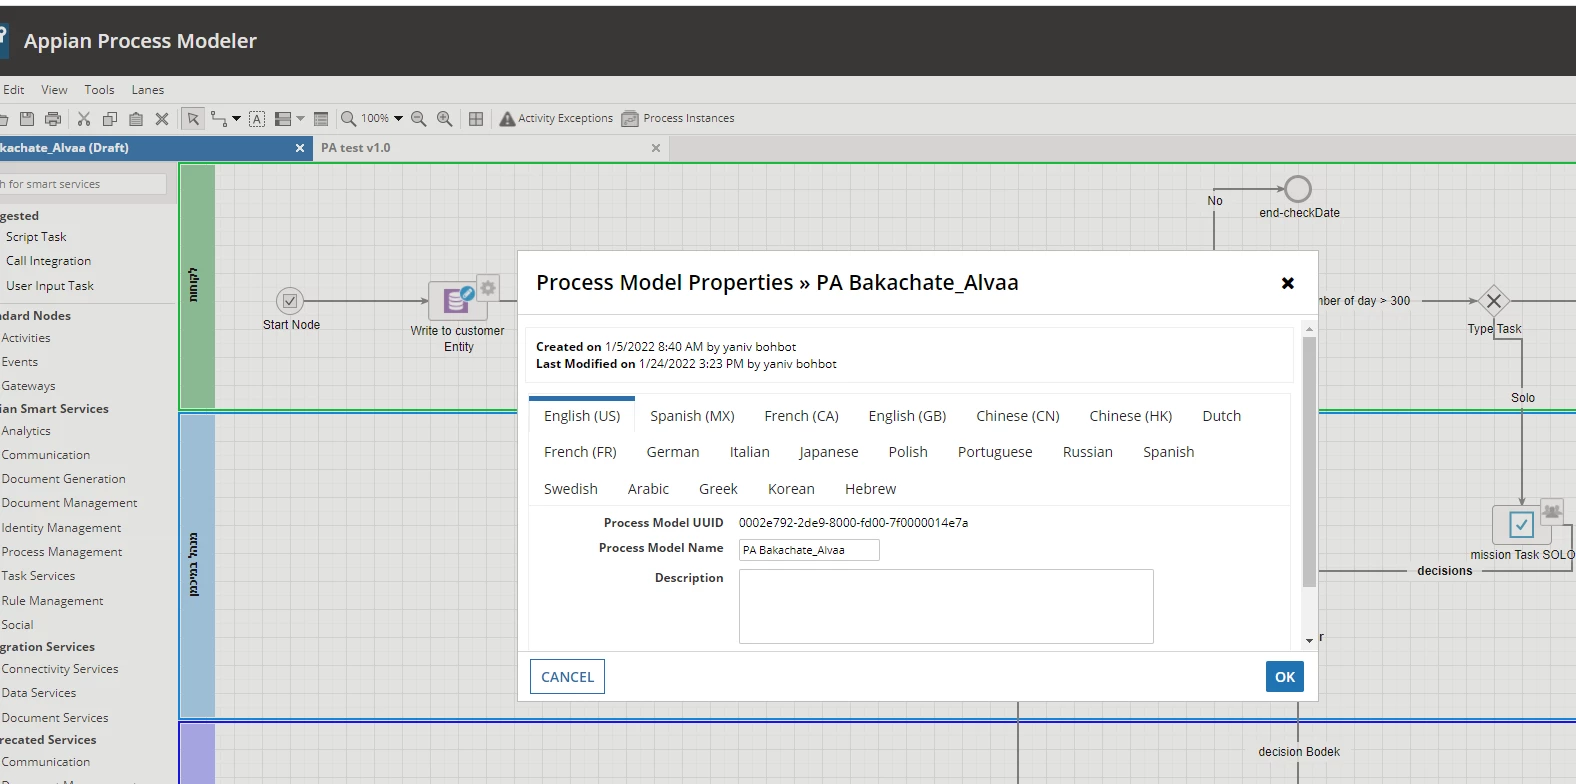The image size is (1576, 784).
Task: Close the PA test v1.0 tab
Action: [656, 148]
